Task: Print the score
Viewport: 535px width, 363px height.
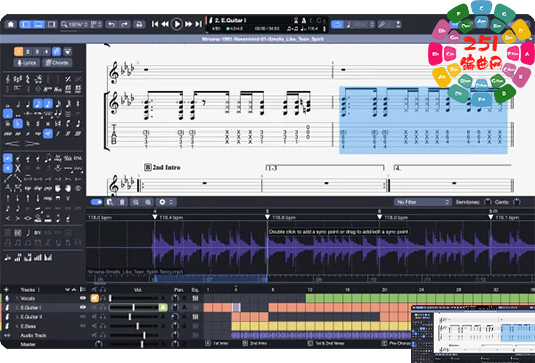Action: point(139,24)
